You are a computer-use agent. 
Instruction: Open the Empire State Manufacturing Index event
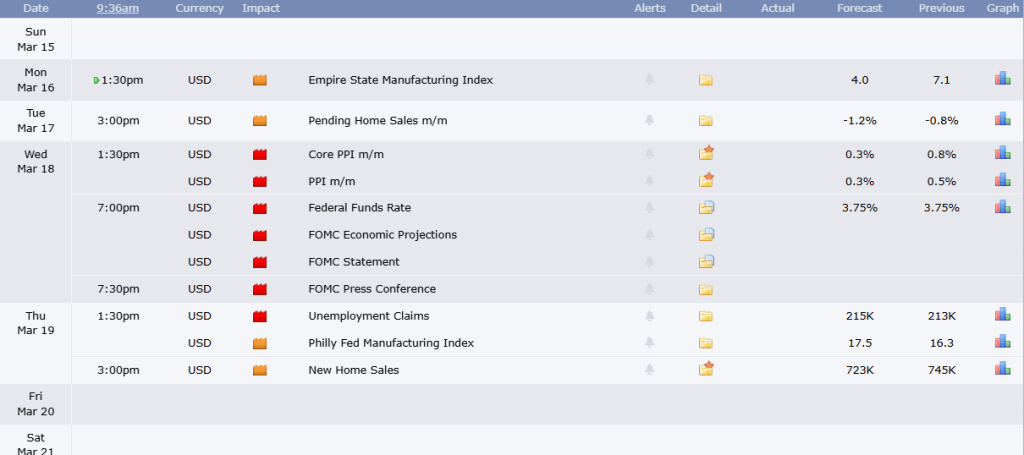point(400,80)
